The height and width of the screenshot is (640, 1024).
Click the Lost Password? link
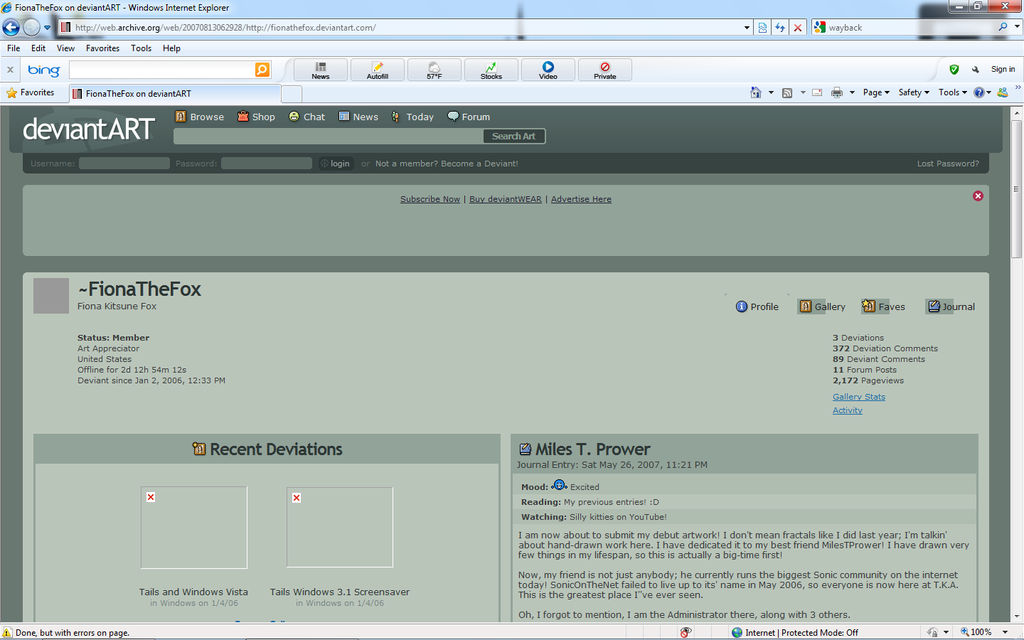(x=948, y=163)
